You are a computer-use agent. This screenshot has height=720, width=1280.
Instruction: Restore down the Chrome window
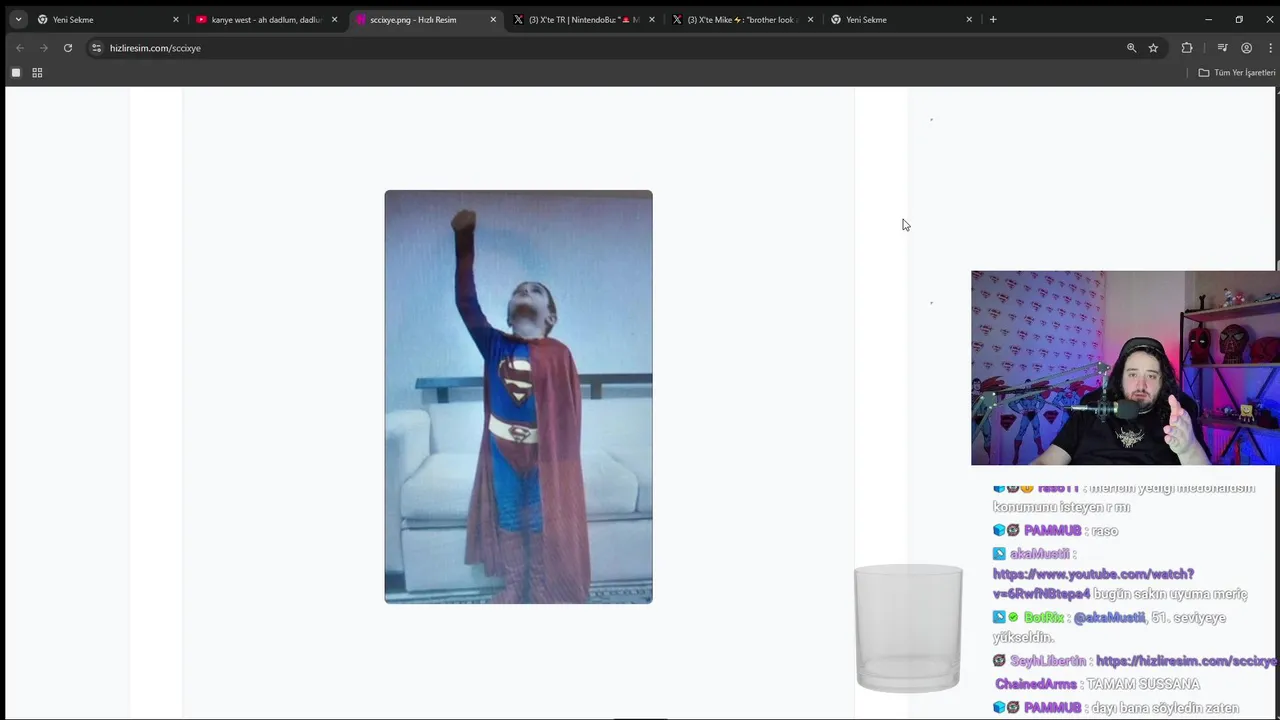pos(1239,19)
